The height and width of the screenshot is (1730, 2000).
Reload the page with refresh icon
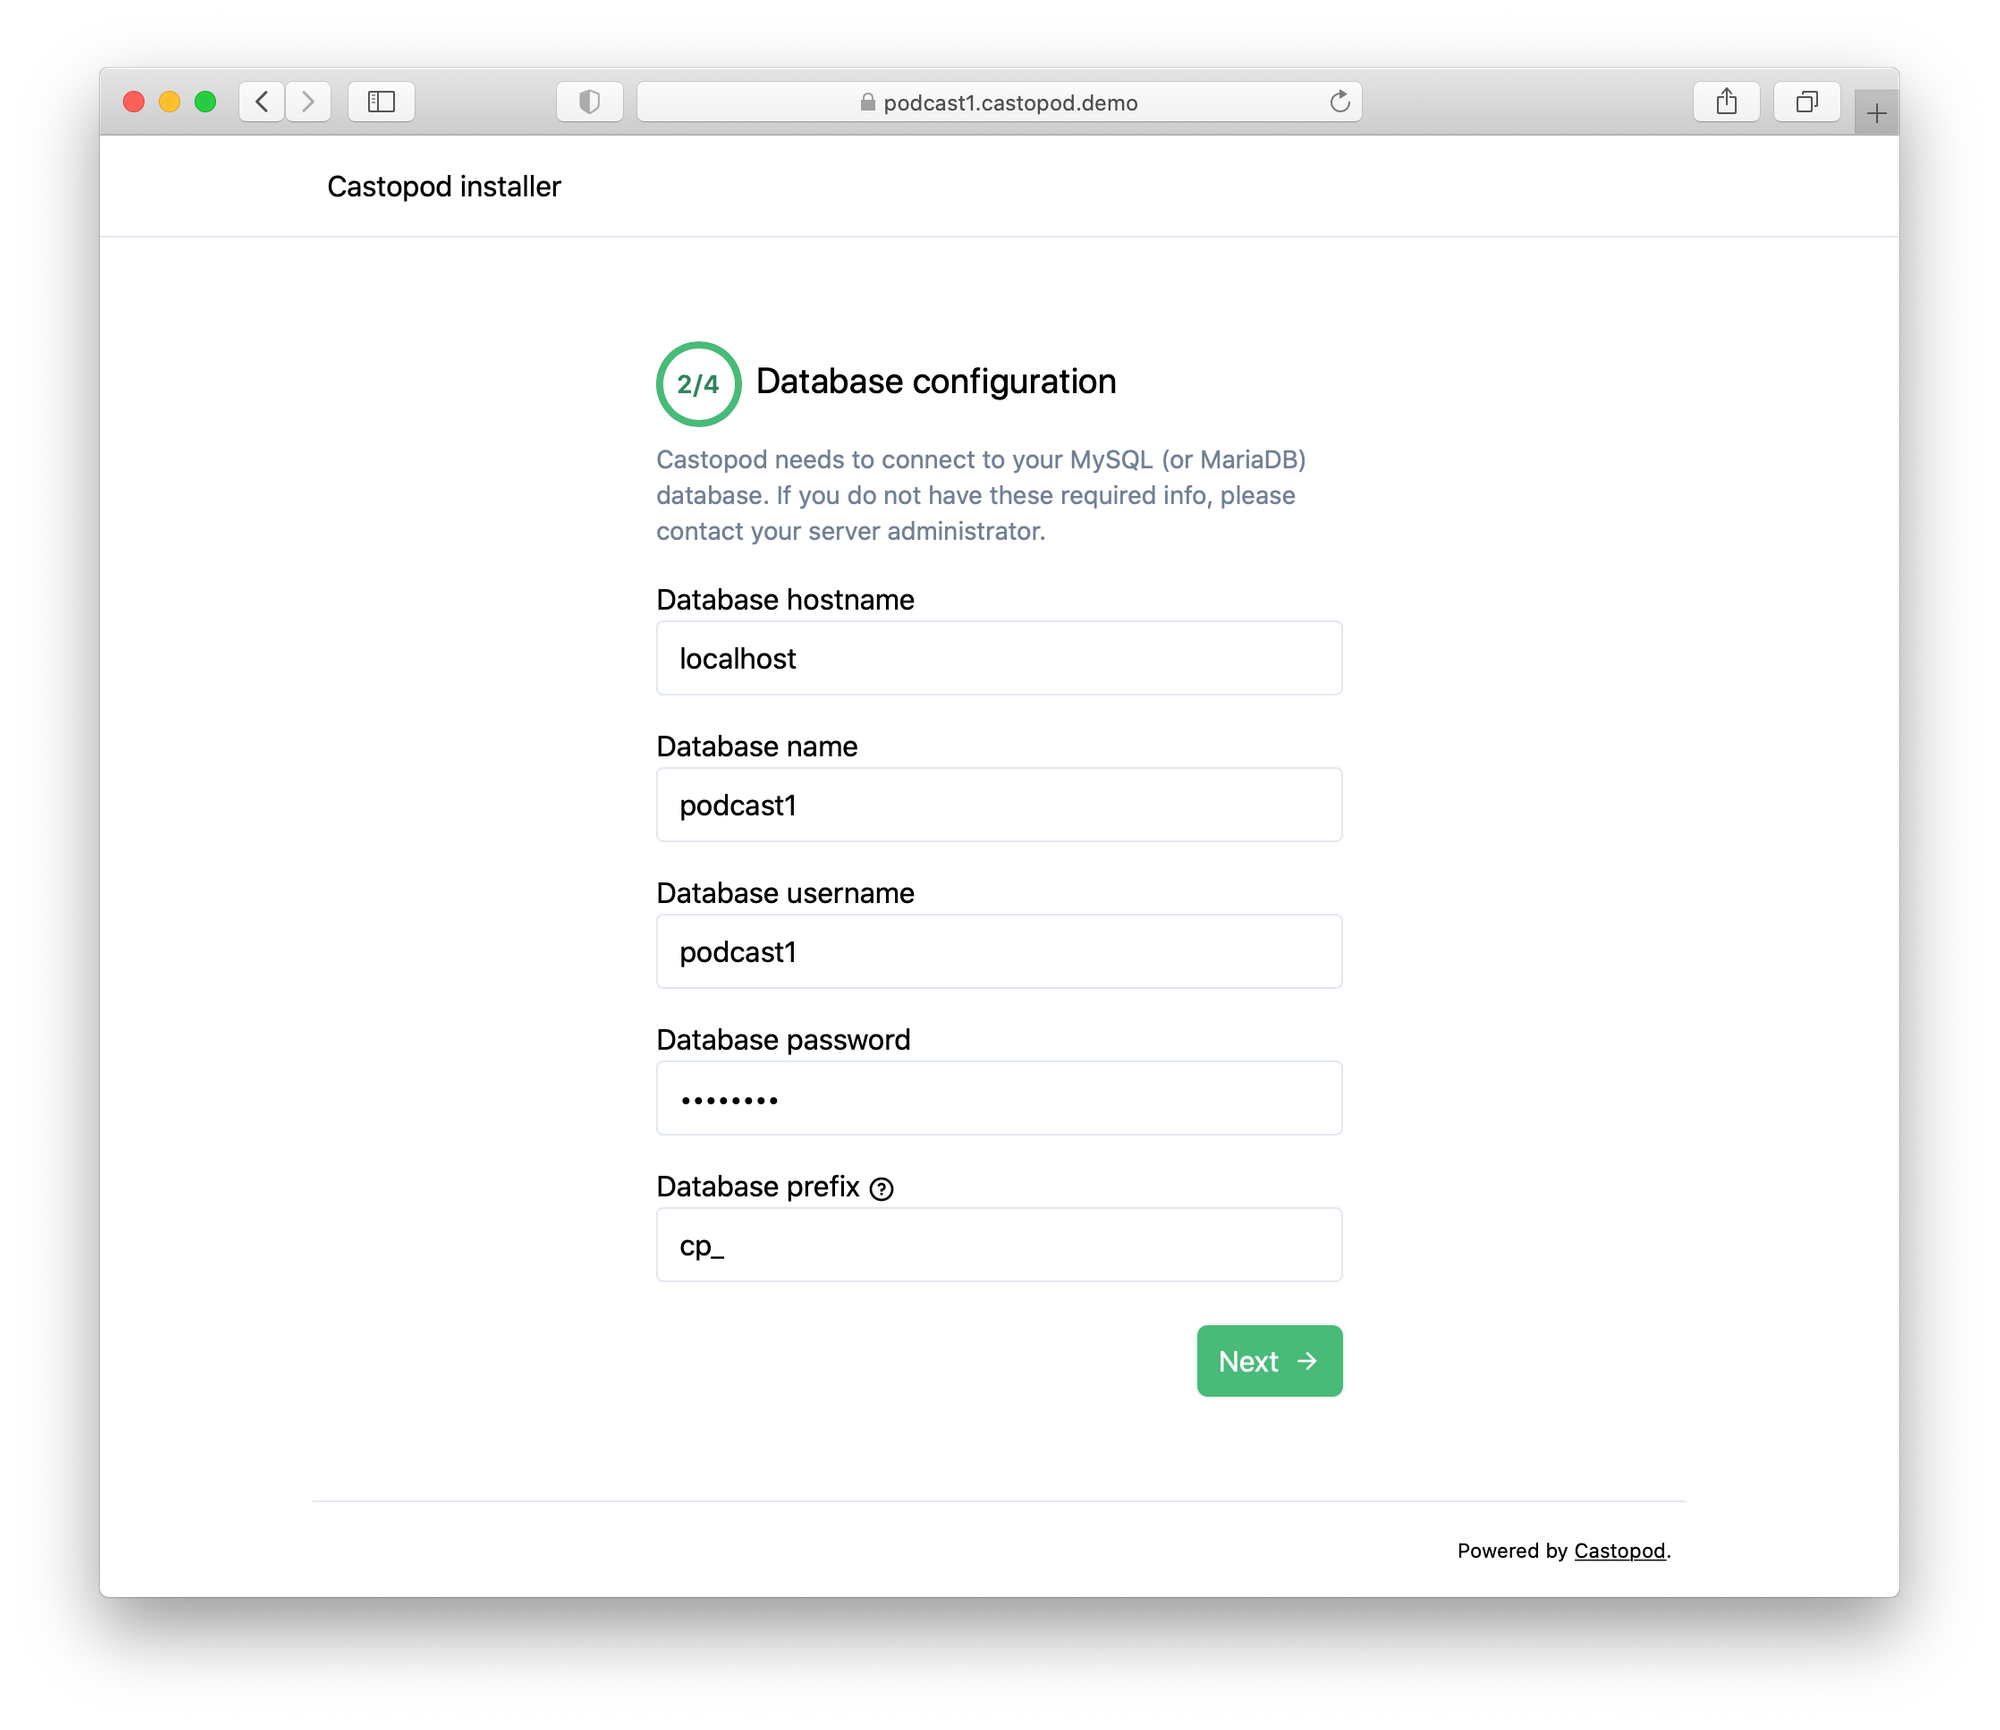coord(1340,102)
